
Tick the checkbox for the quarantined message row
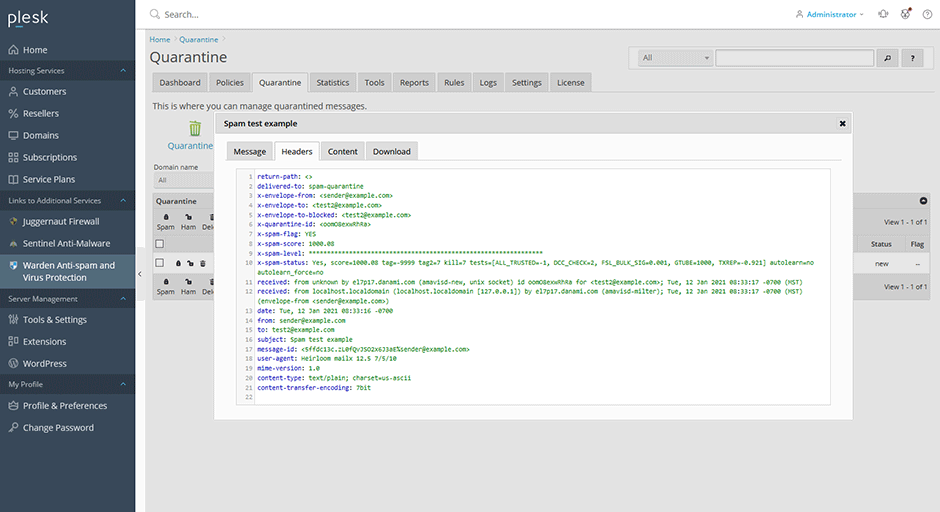click(x=159, y=263)
